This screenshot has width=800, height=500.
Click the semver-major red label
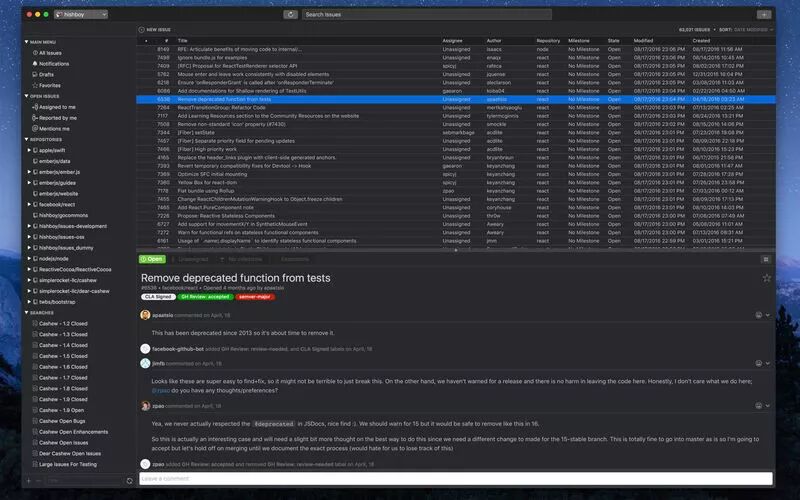[255, 296]
